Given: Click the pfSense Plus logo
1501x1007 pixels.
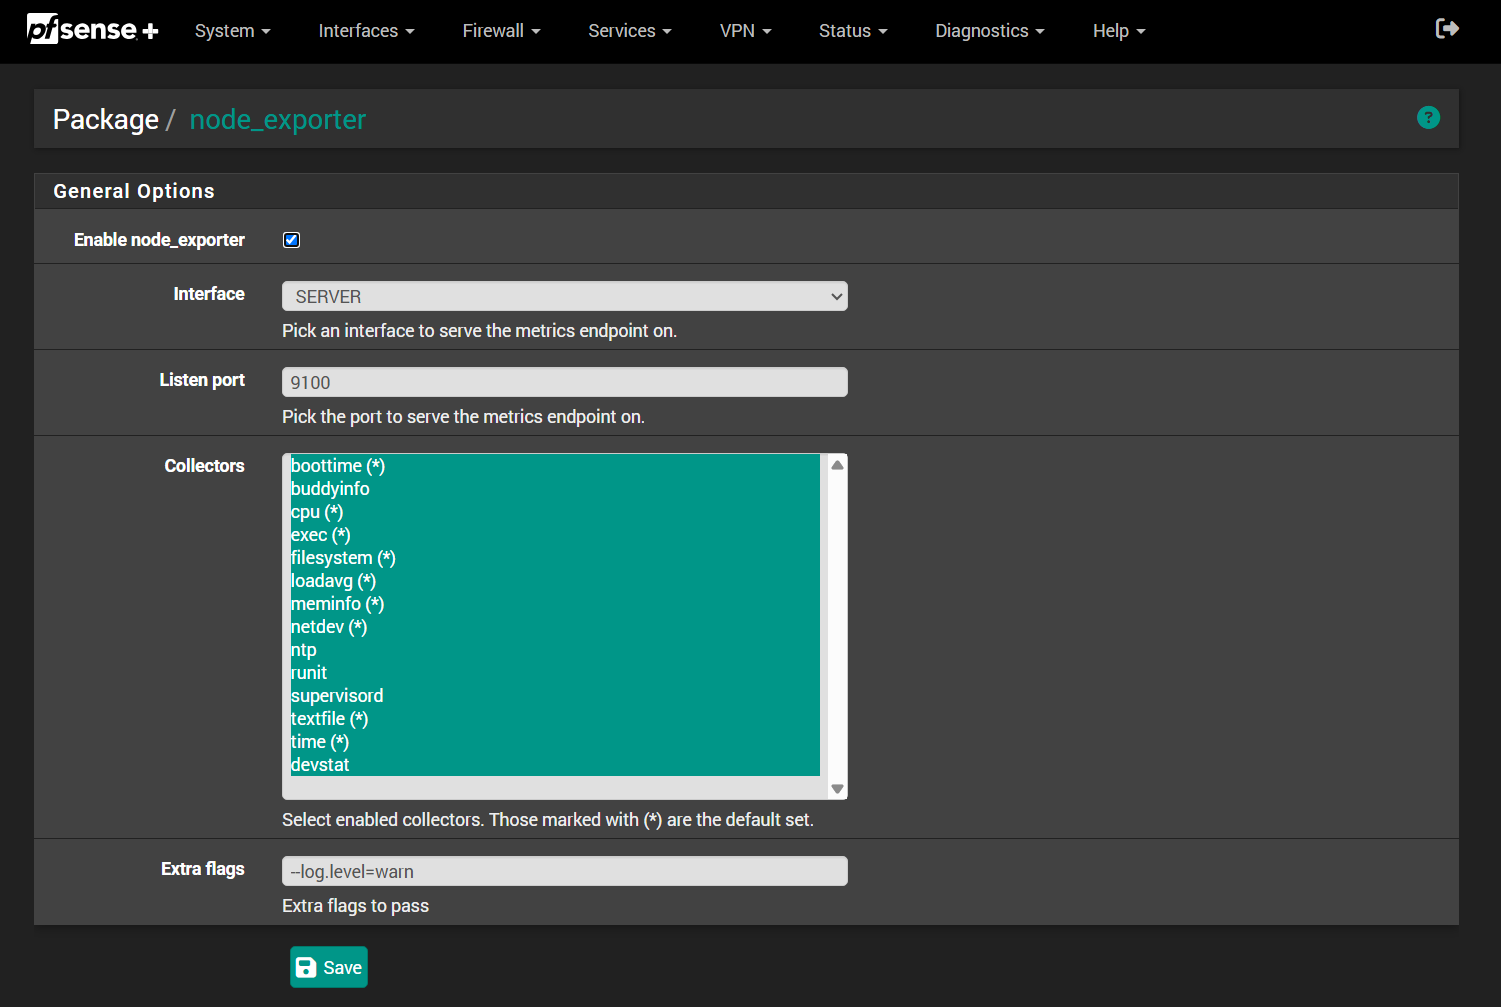Looking at the screenshot, I should point(92,29).
